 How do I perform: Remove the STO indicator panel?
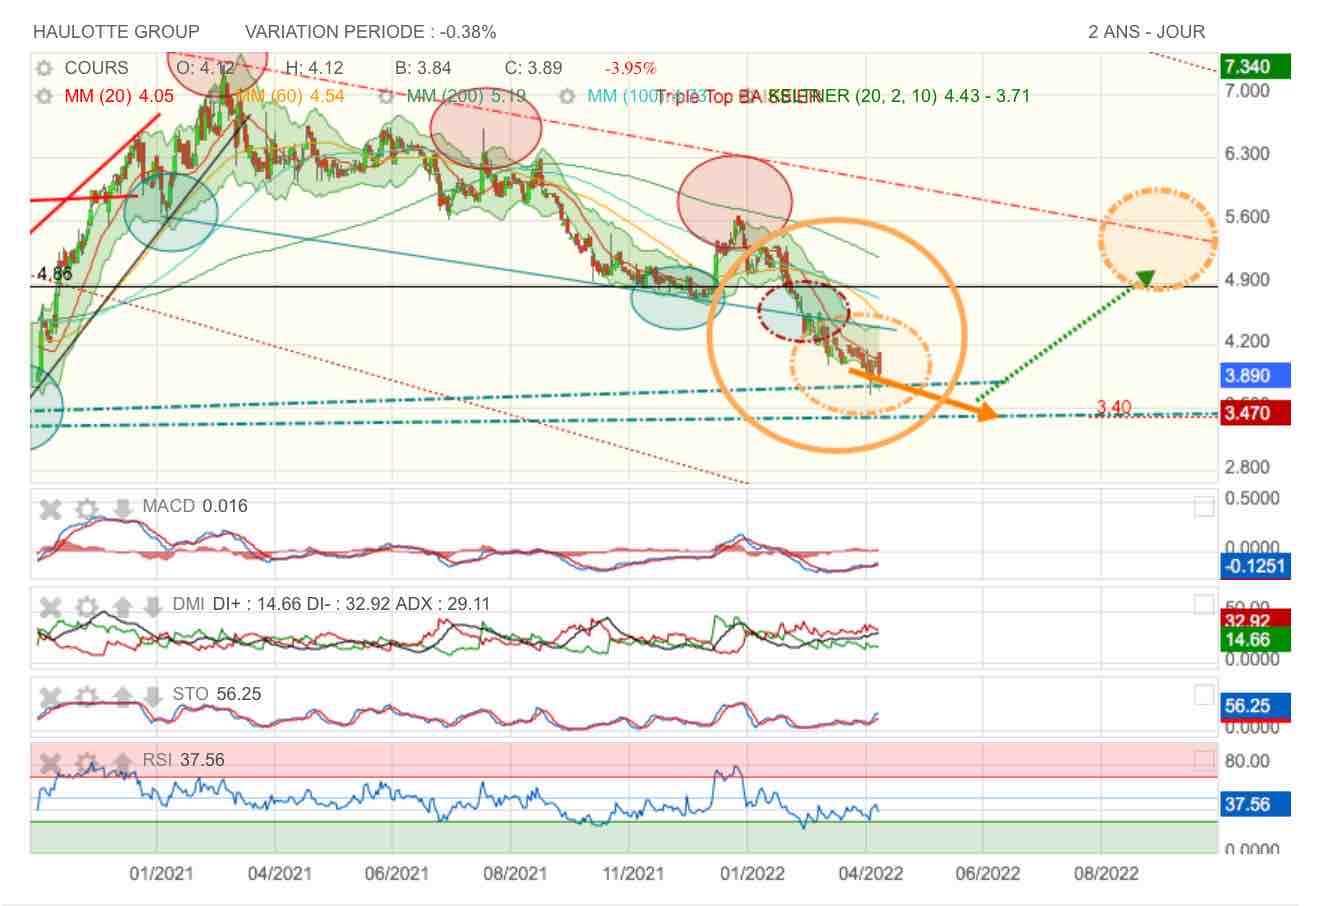click(51, 696)
